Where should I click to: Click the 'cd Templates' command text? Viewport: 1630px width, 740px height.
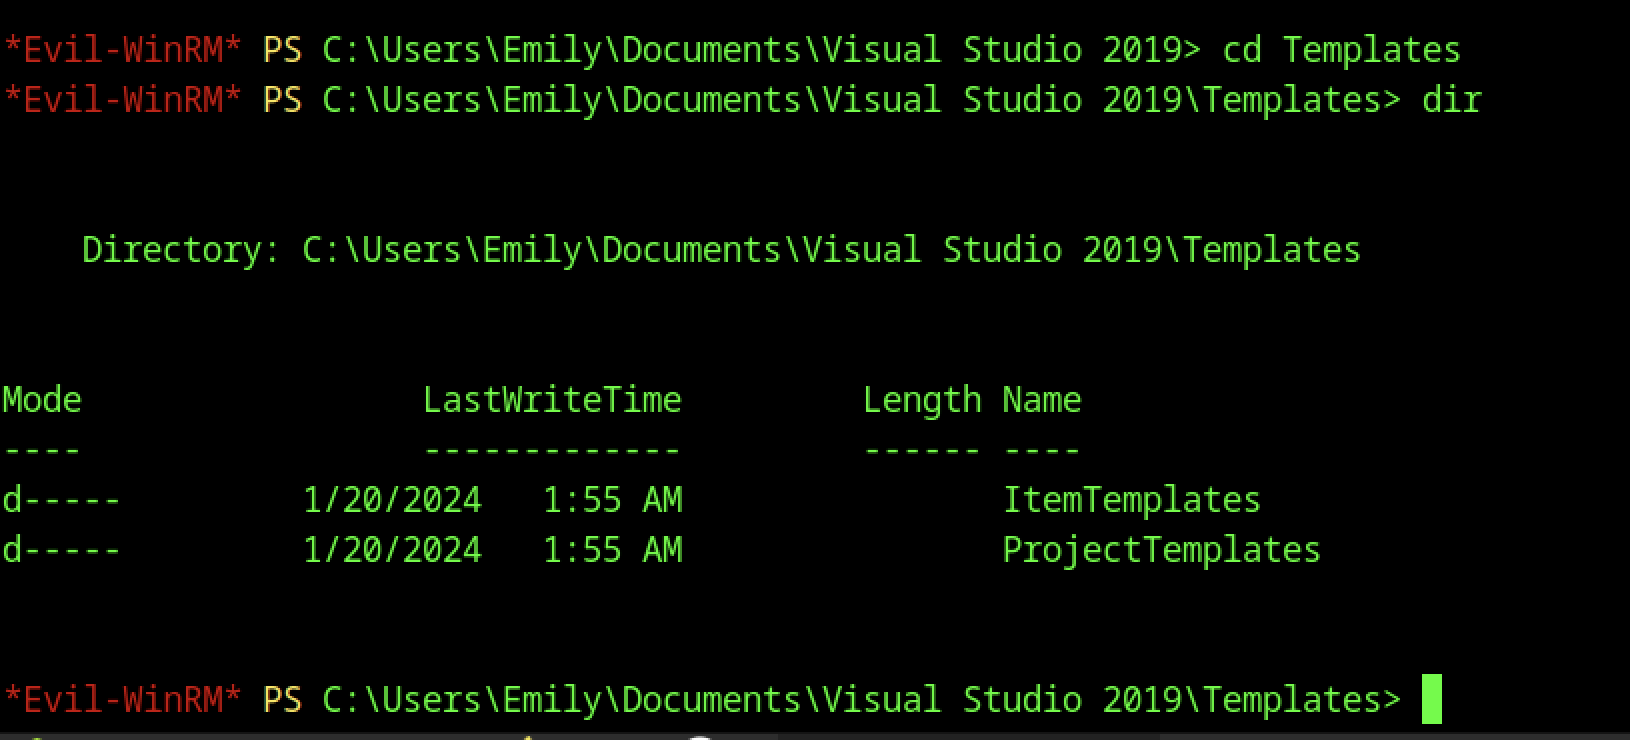point(1341,49)
